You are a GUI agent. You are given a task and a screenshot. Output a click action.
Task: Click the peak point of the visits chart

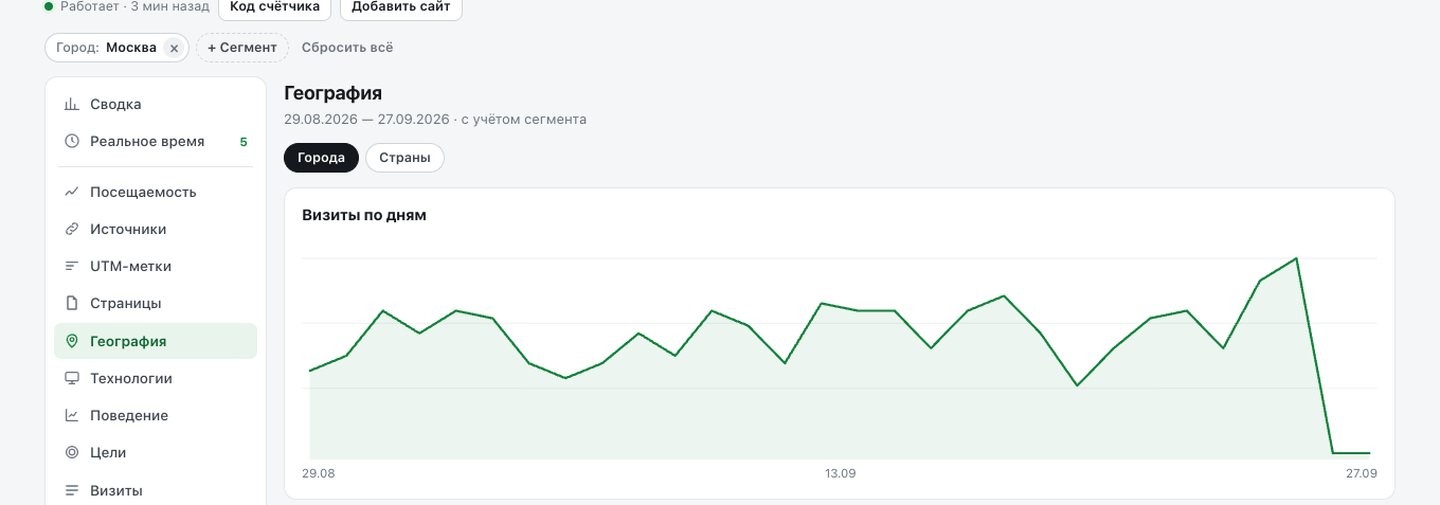point(1296,258)
